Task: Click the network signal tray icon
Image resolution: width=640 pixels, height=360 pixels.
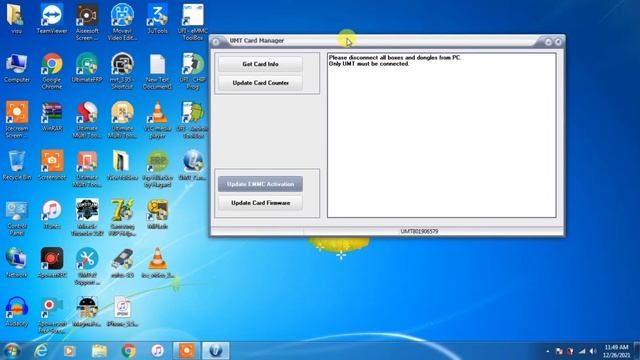Action: tap(582, 351)
